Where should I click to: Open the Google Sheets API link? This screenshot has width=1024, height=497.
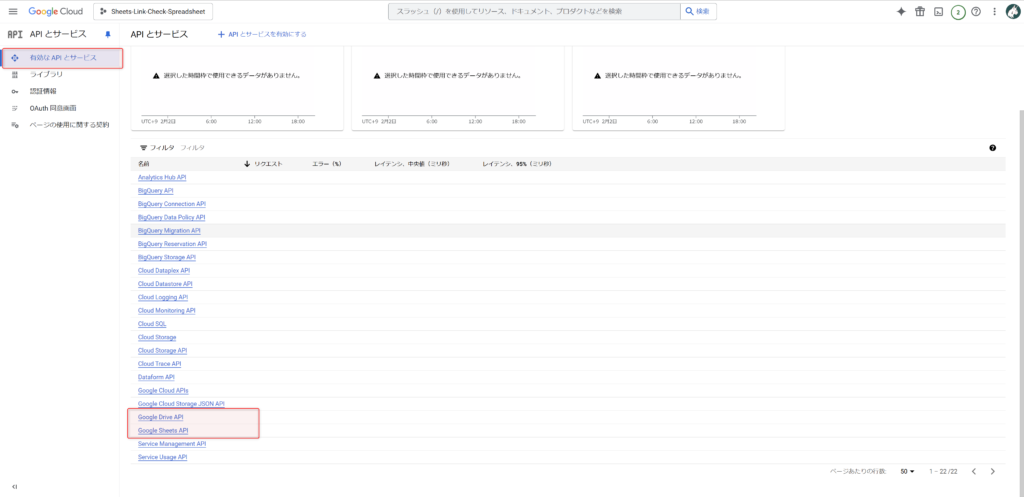pyautogui.click(x=163, y=430)
